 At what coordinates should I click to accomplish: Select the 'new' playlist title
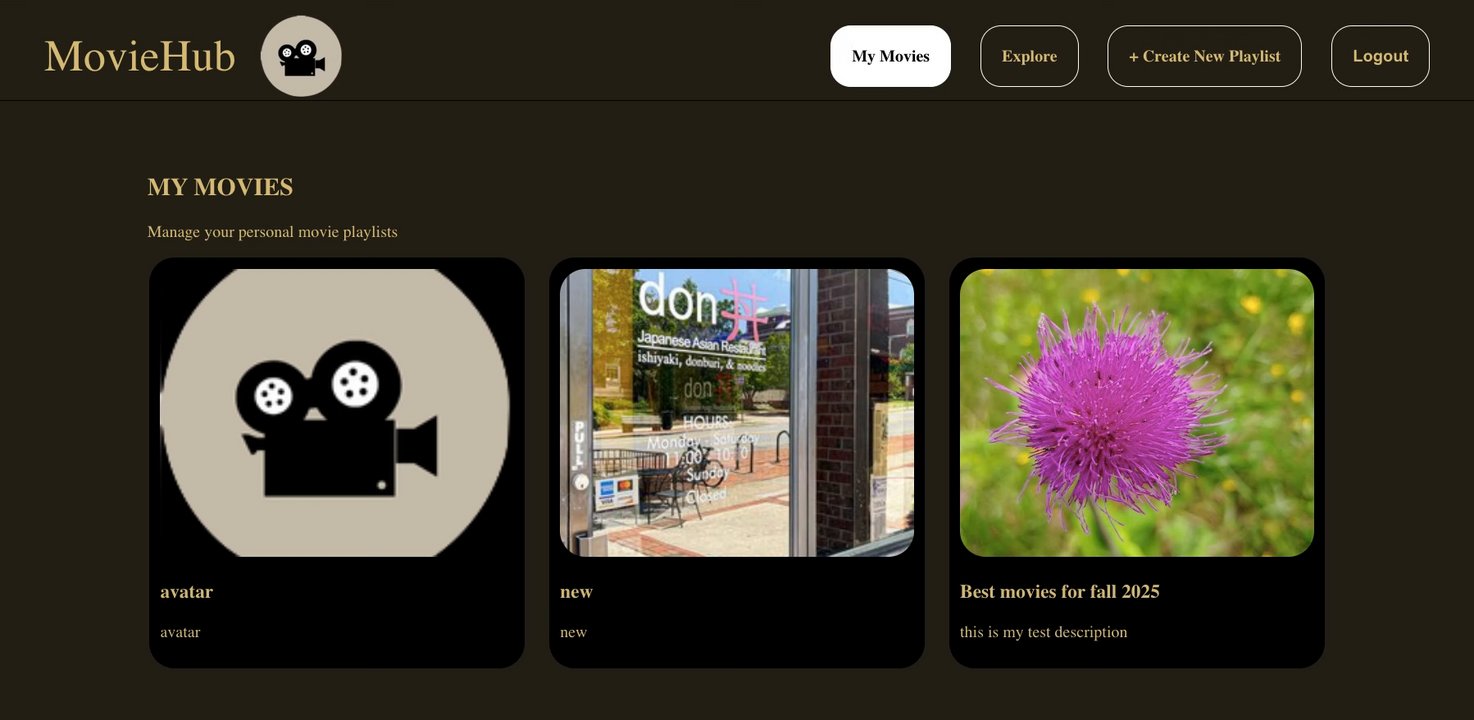pyautogui.click(x=576, y=591)
